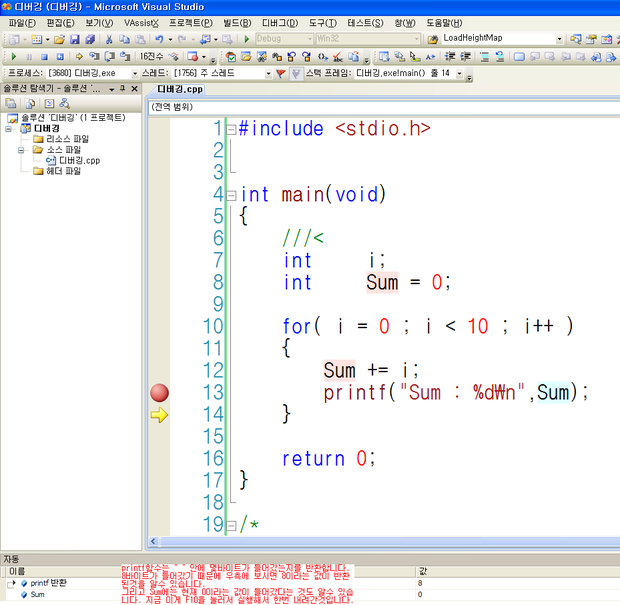The width and height of the screenshot is (620, 605).
Task: Collapse the #include region on line 1
Action: 231,129
